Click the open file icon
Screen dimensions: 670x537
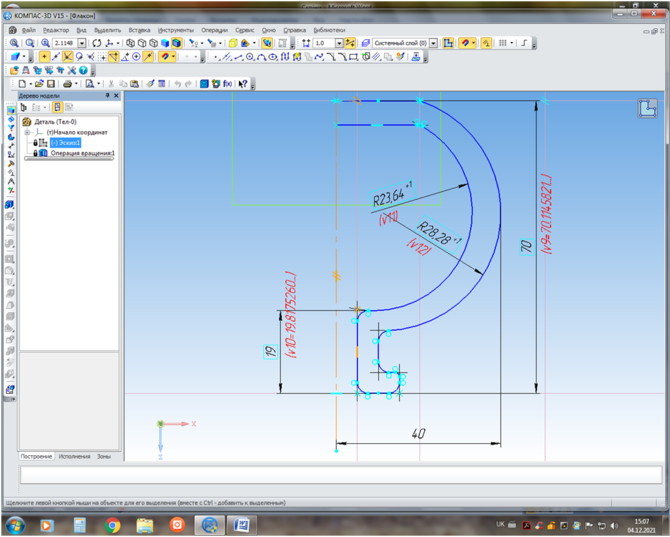[x=39, y=84]
